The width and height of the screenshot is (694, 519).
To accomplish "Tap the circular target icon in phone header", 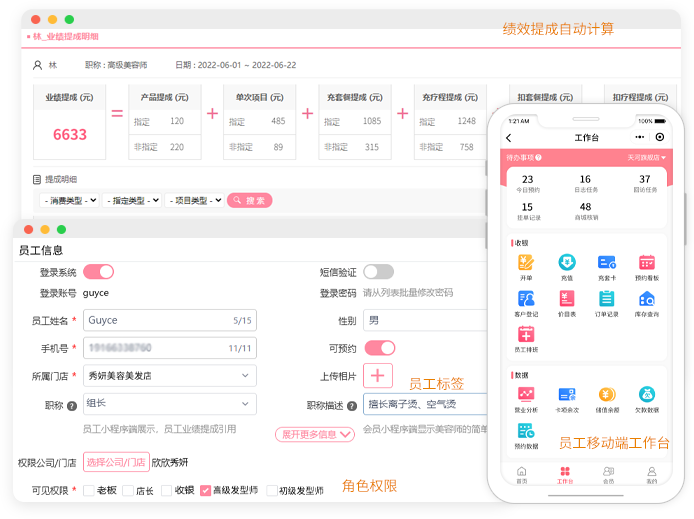I will point(659,137).
